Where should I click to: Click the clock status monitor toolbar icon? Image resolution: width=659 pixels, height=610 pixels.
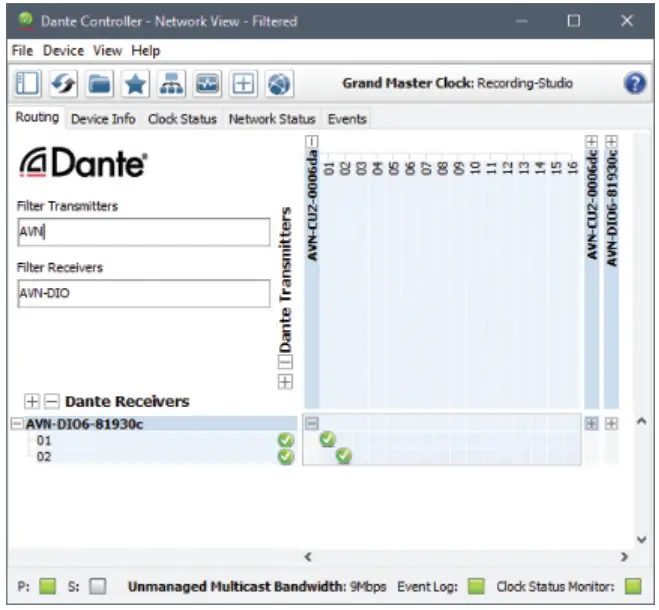(207, 84)
